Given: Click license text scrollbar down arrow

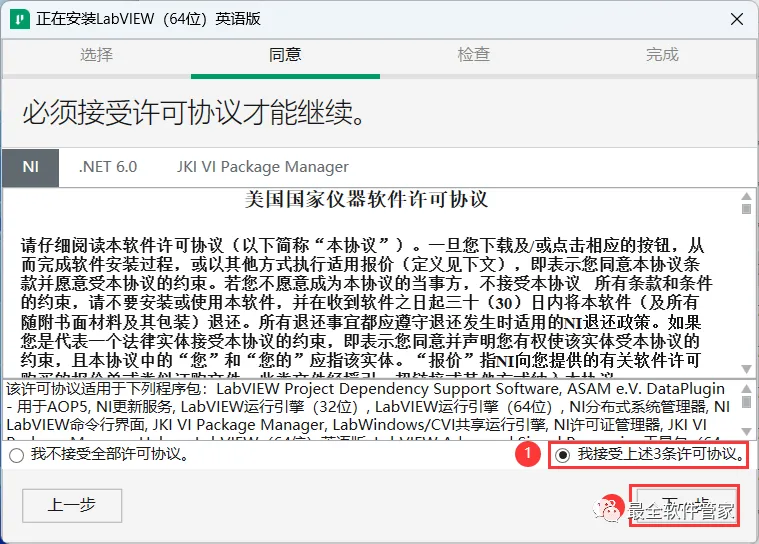Looking at the screenshot, I should (746, 369).
